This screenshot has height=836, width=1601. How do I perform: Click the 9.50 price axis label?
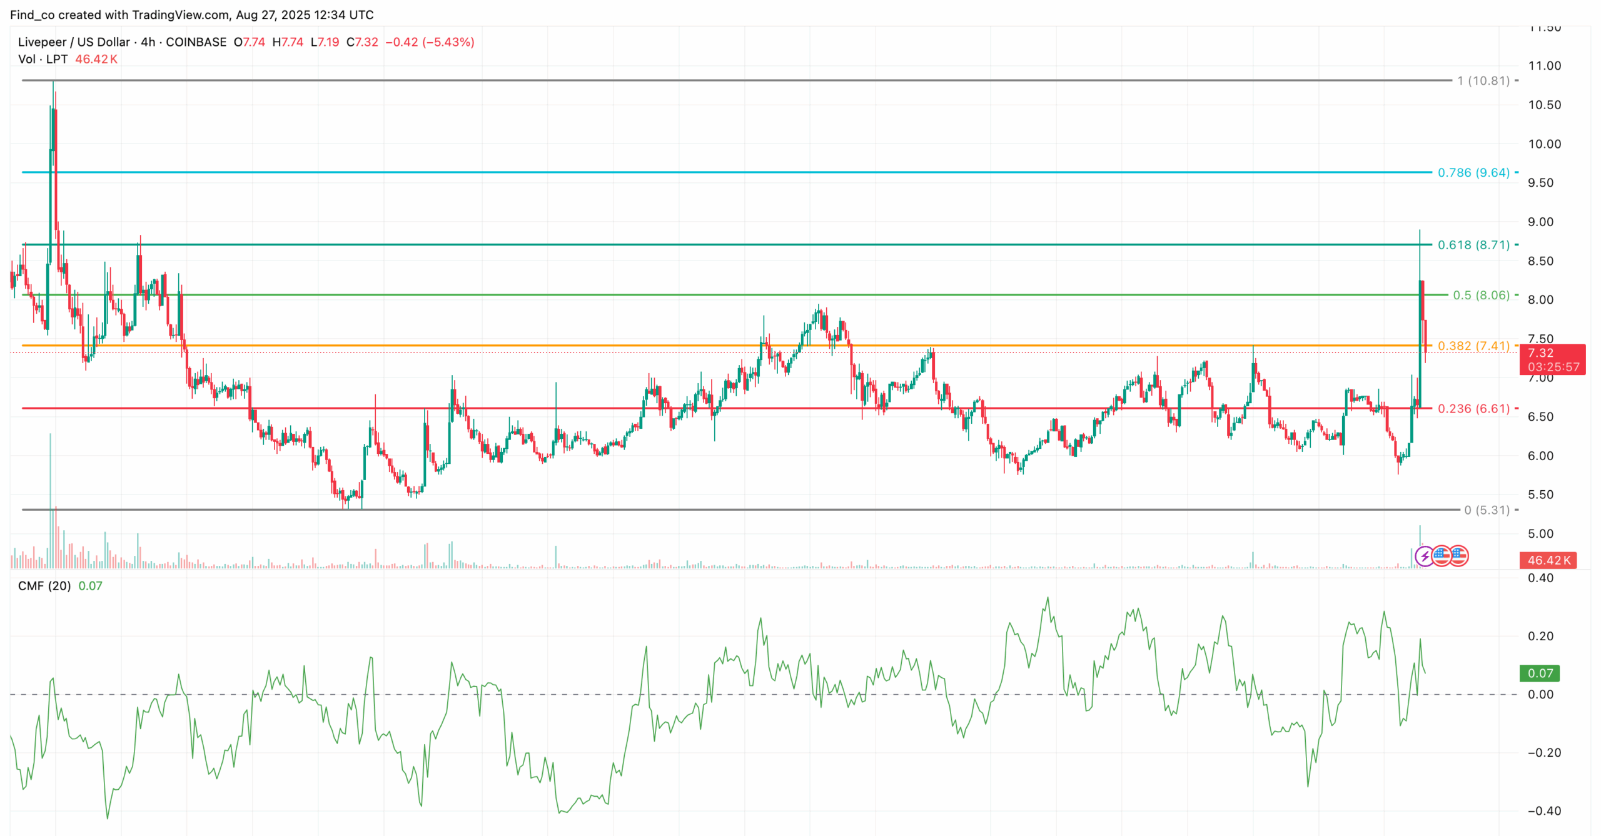pos(1540,183)
